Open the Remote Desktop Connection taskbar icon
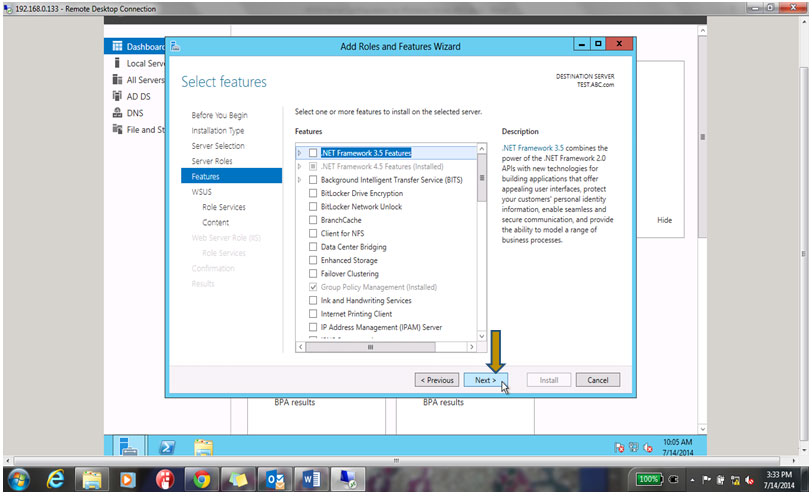 [x=347, y=480]
